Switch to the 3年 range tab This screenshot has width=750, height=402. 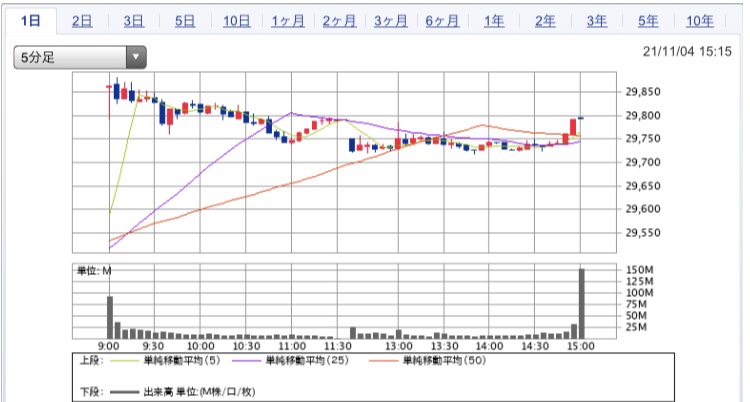pyautogui.click(x=597, y=21)
